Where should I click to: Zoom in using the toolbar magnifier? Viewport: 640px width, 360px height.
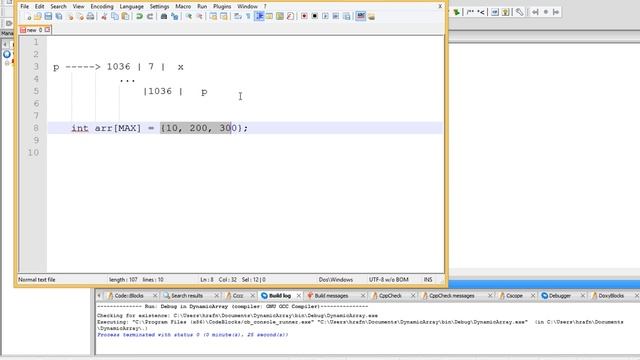[189, 16]
